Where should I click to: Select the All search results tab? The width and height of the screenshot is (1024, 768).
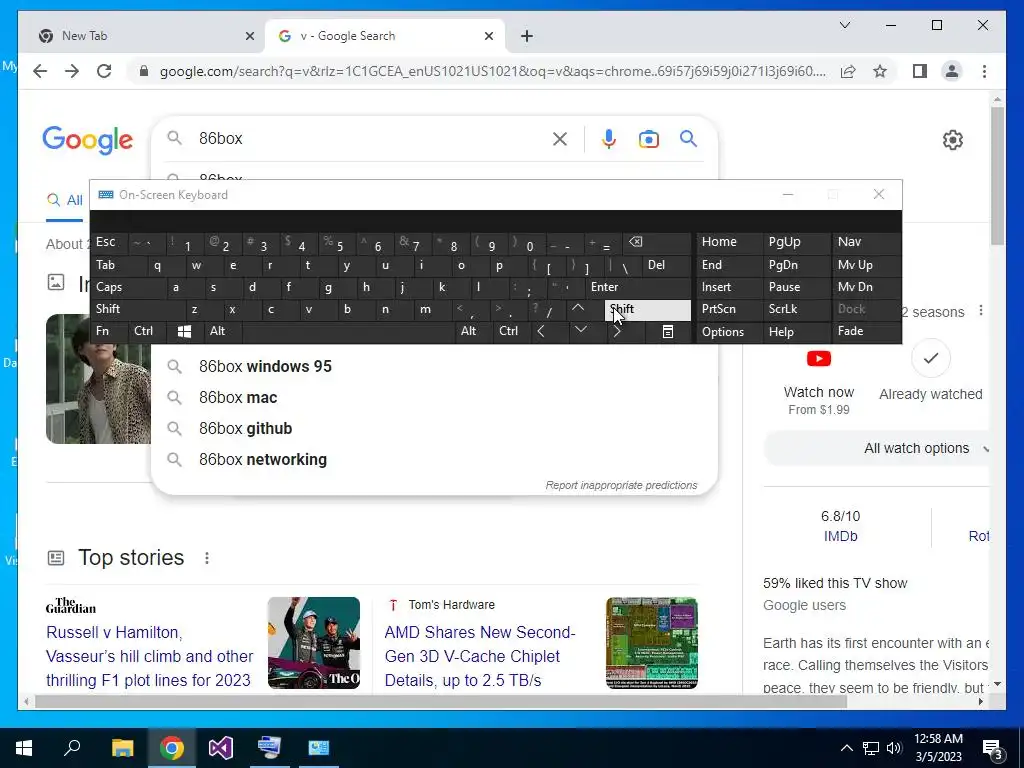click(65, 200)
